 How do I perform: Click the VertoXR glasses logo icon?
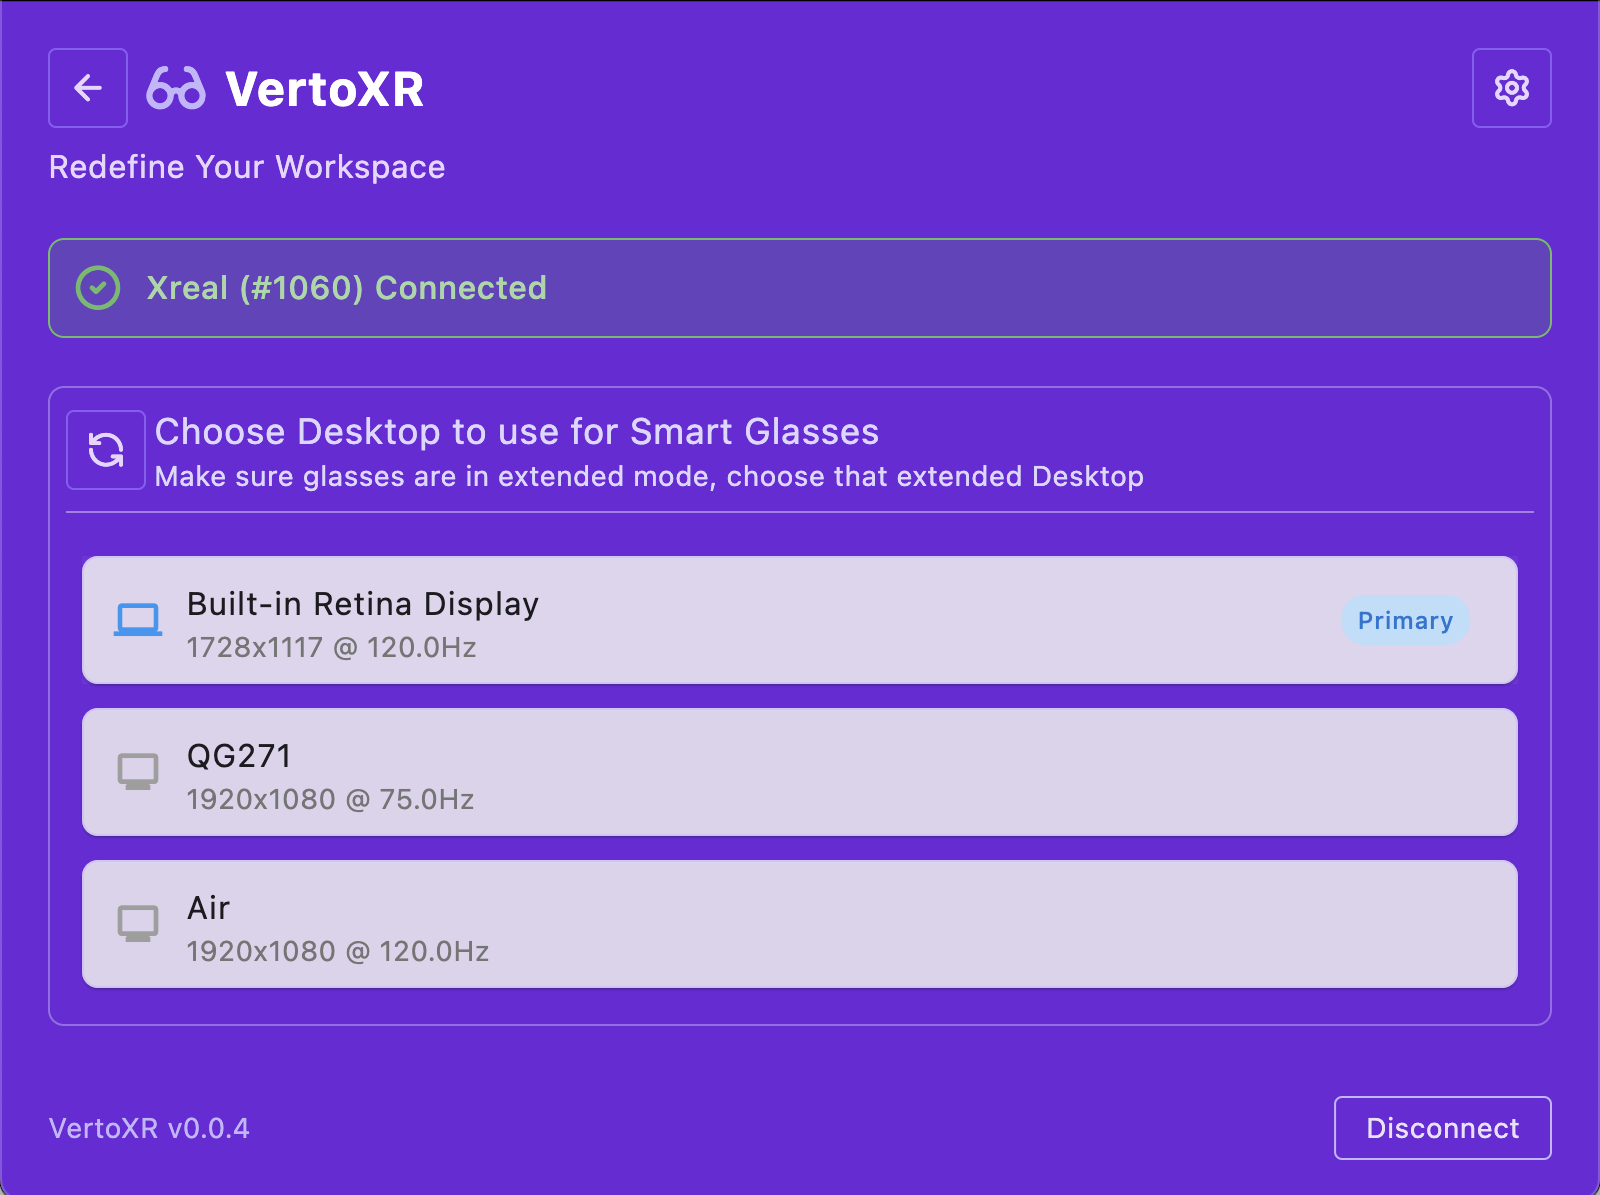(176, 88)
